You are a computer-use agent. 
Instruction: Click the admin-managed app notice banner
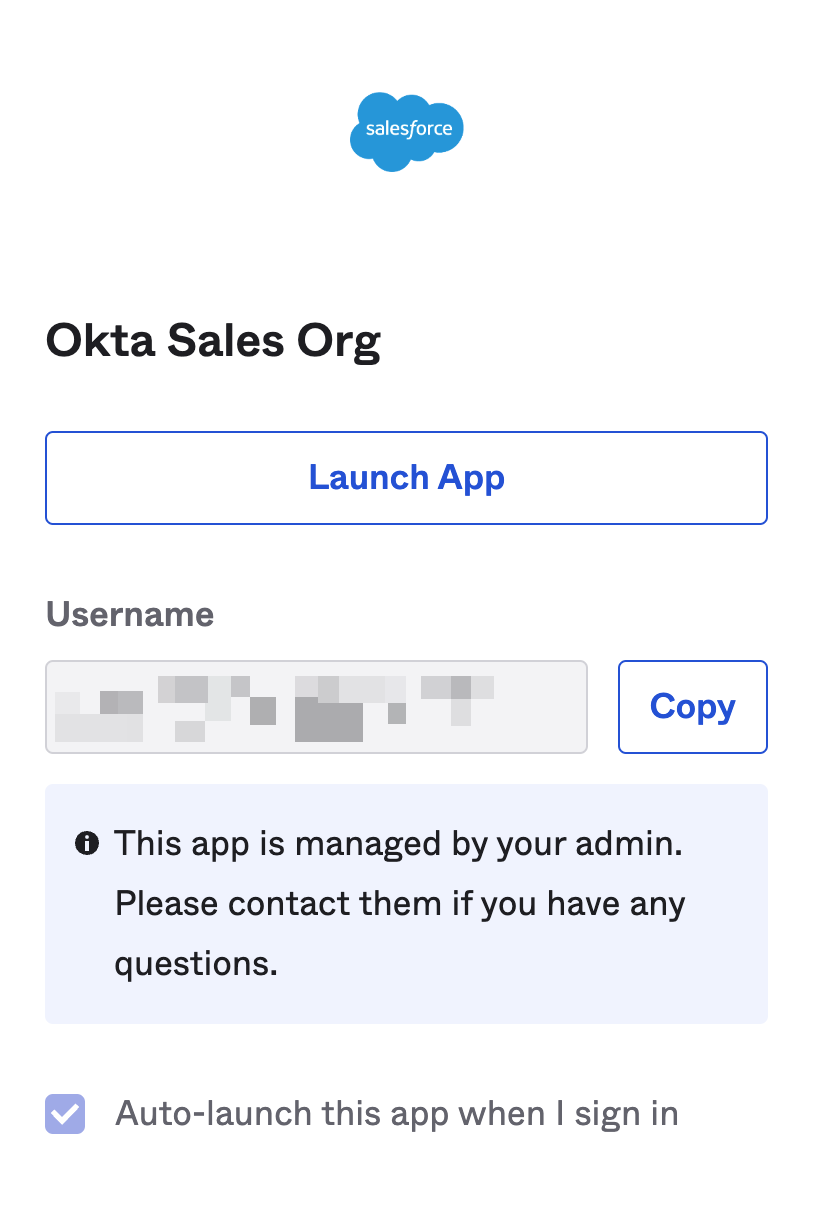pos(406,903)
